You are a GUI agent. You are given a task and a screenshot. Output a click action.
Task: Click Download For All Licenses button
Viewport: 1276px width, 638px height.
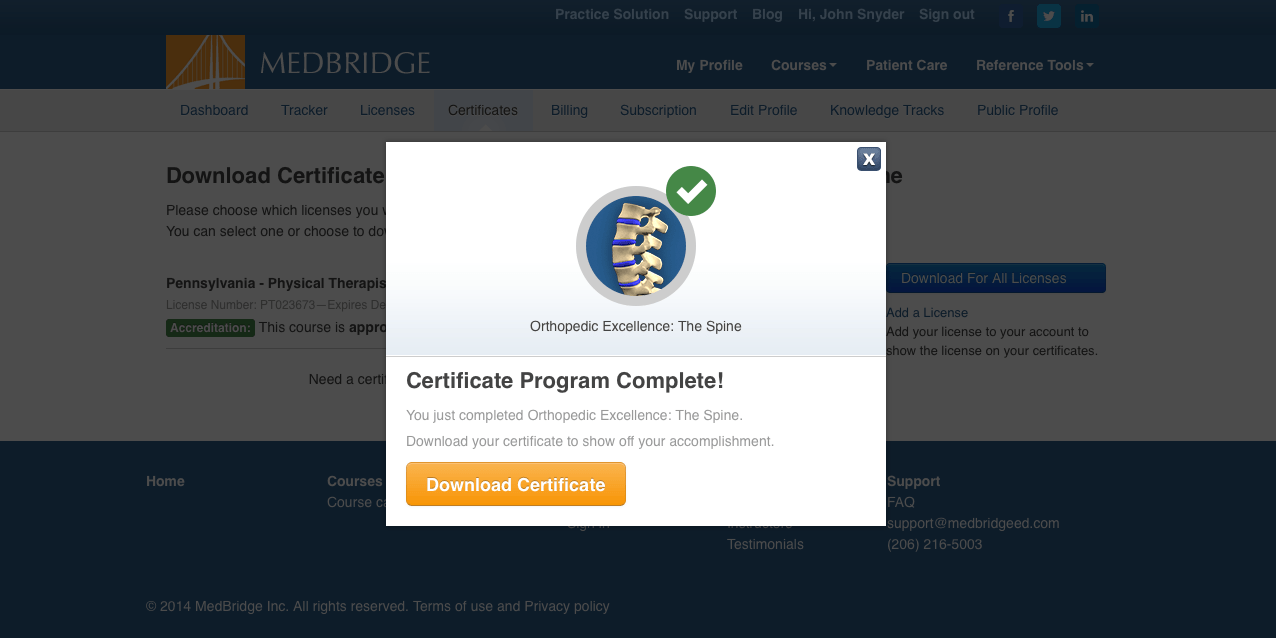995,278
